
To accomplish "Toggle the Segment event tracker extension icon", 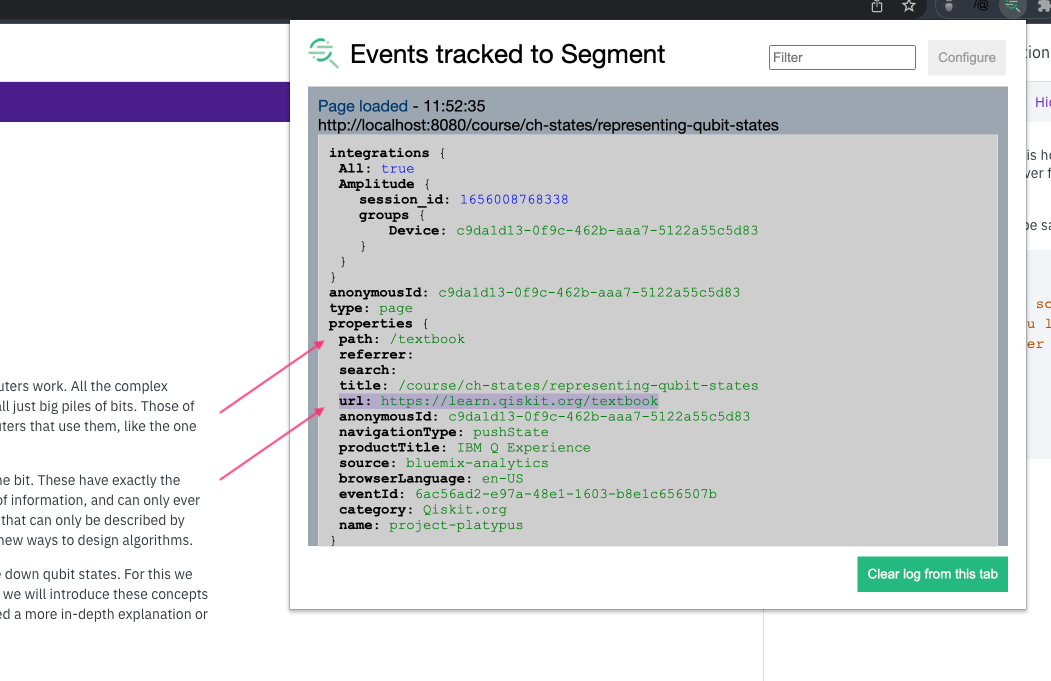I will coord(1012,7).
